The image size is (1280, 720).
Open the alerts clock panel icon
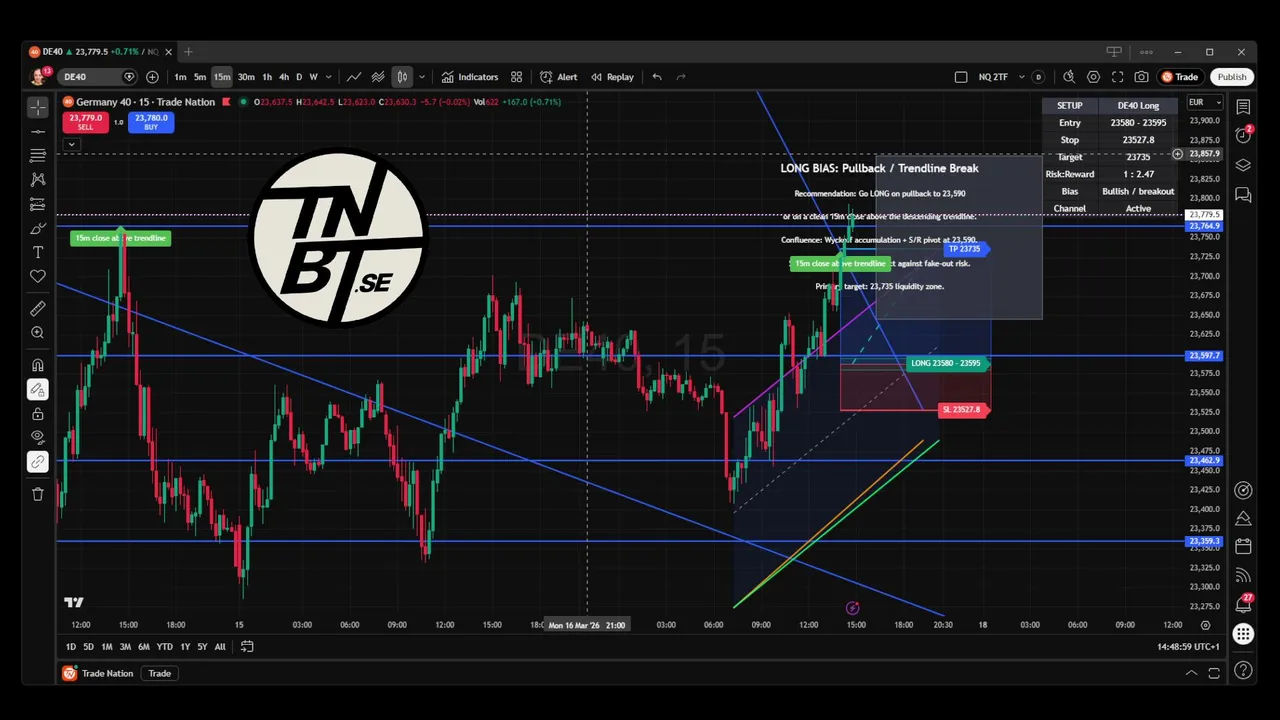click(x=1243, y=135)
